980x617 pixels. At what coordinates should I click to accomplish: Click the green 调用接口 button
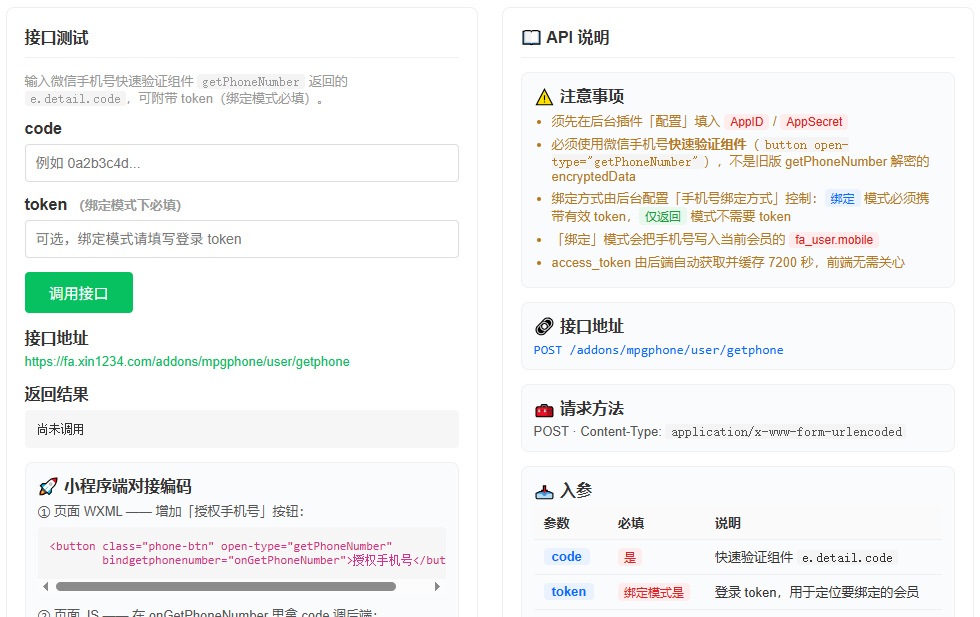tap(79, 293)
